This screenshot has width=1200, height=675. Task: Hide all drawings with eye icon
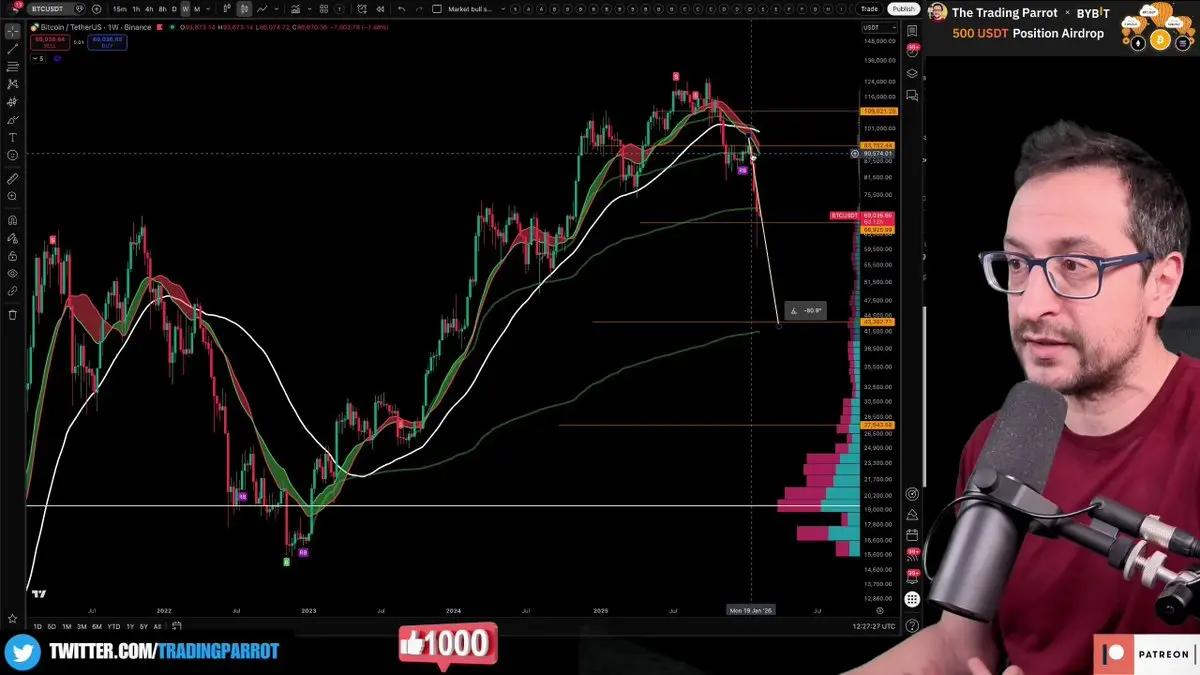click(13, 273)
